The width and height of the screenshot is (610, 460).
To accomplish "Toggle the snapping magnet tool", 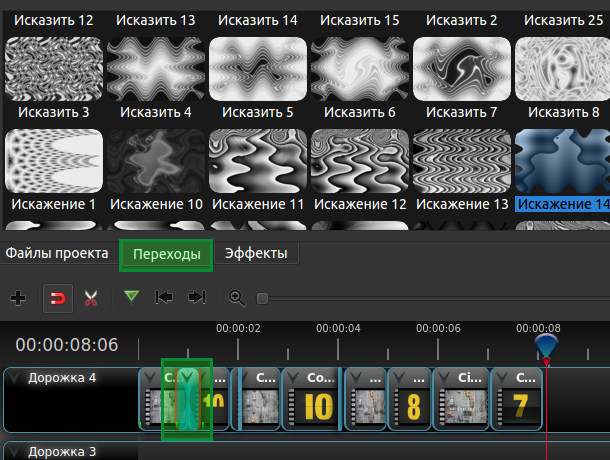I will [58, 298].
